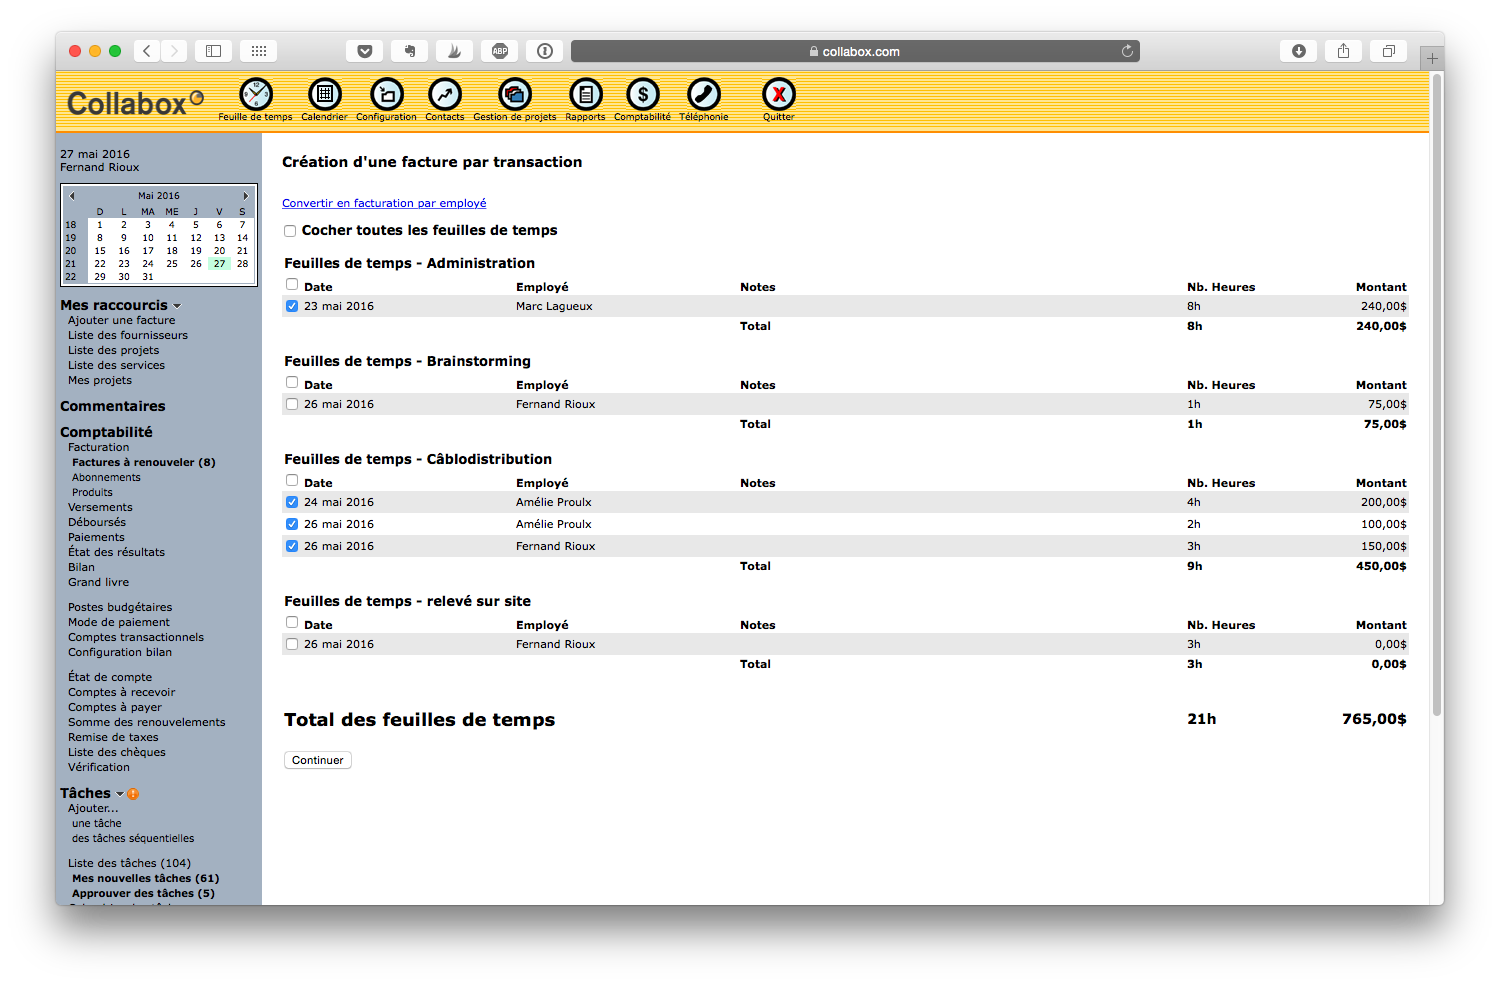
Task: Click the page vertical scrollbar
Action: point(1437,394)
